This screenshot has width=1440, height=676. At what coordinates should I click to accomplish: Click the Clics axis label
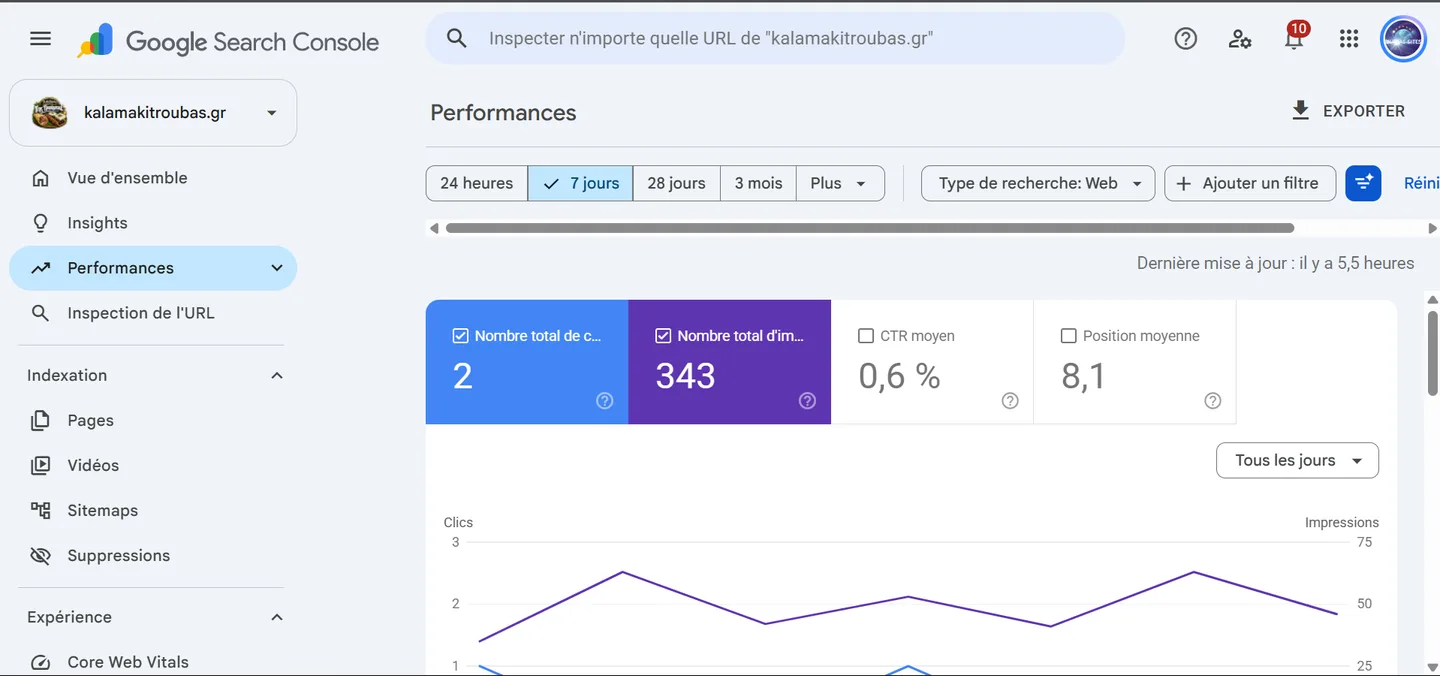tap(458, 522)
